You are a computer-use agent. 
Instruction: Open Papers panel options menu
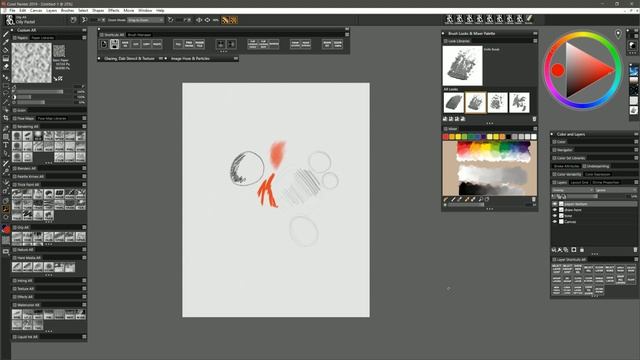click(84, 38)
